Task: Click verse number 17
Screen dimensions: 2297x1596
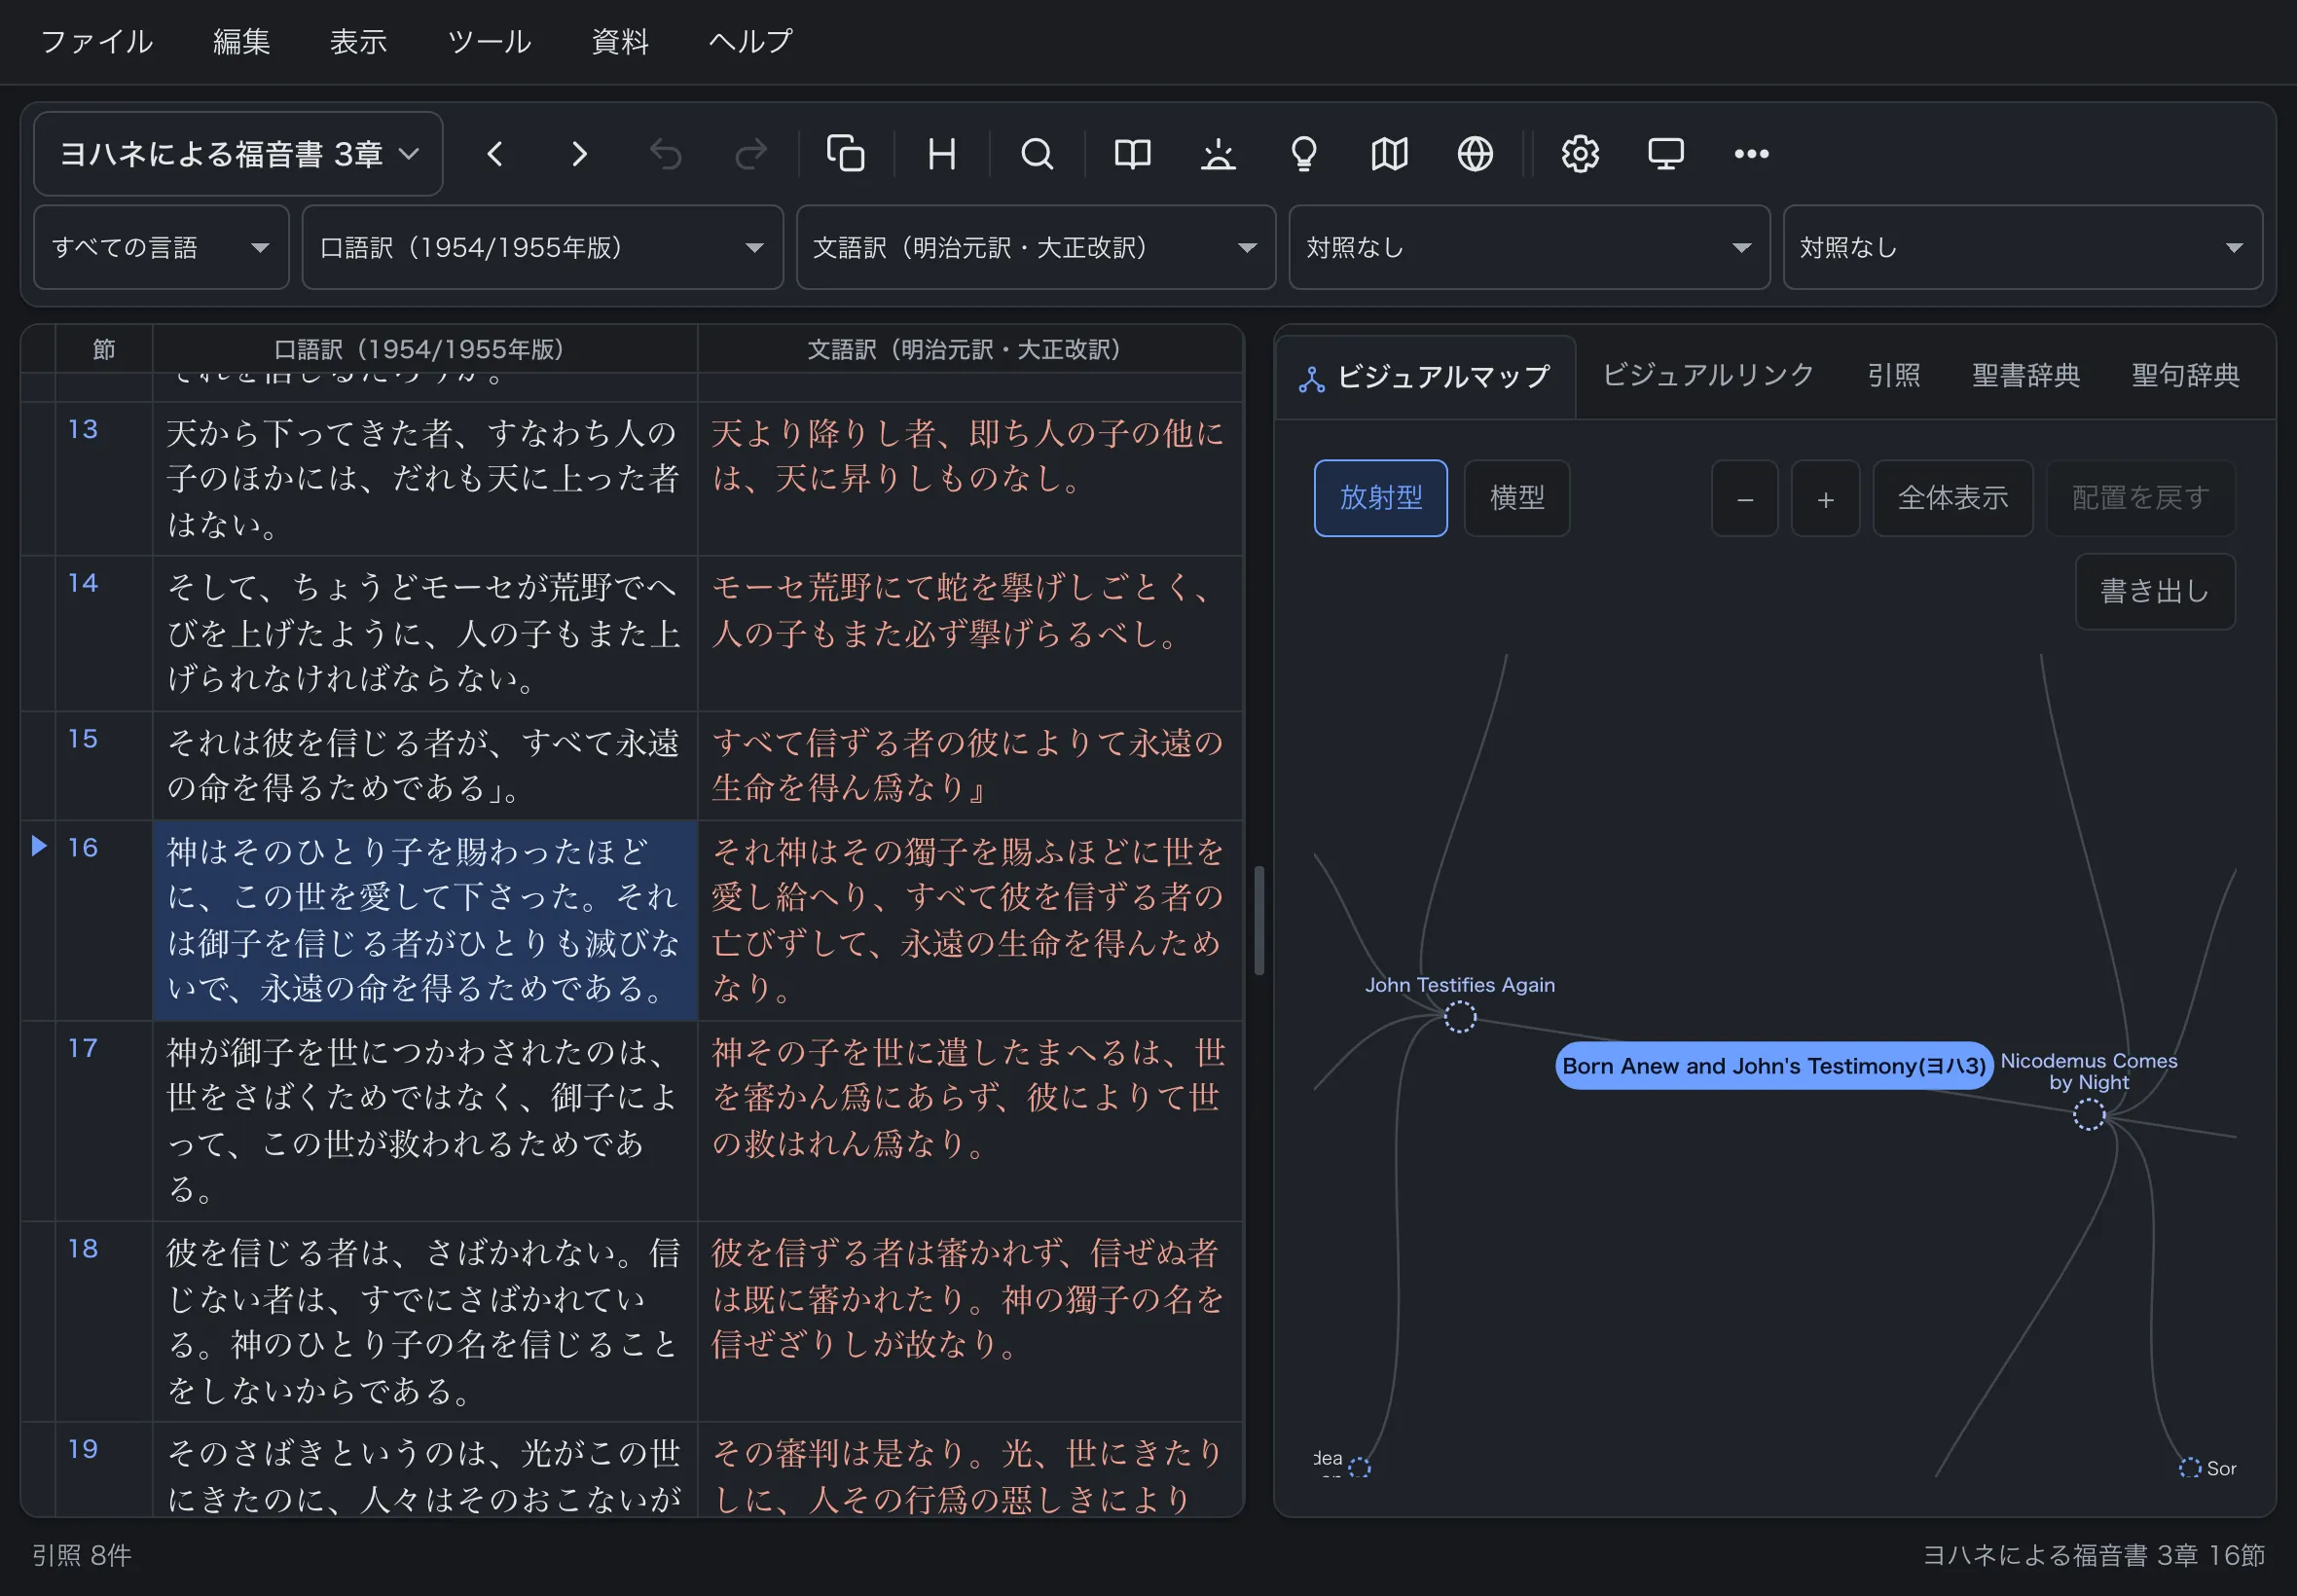Action: tap(83, 1047)
